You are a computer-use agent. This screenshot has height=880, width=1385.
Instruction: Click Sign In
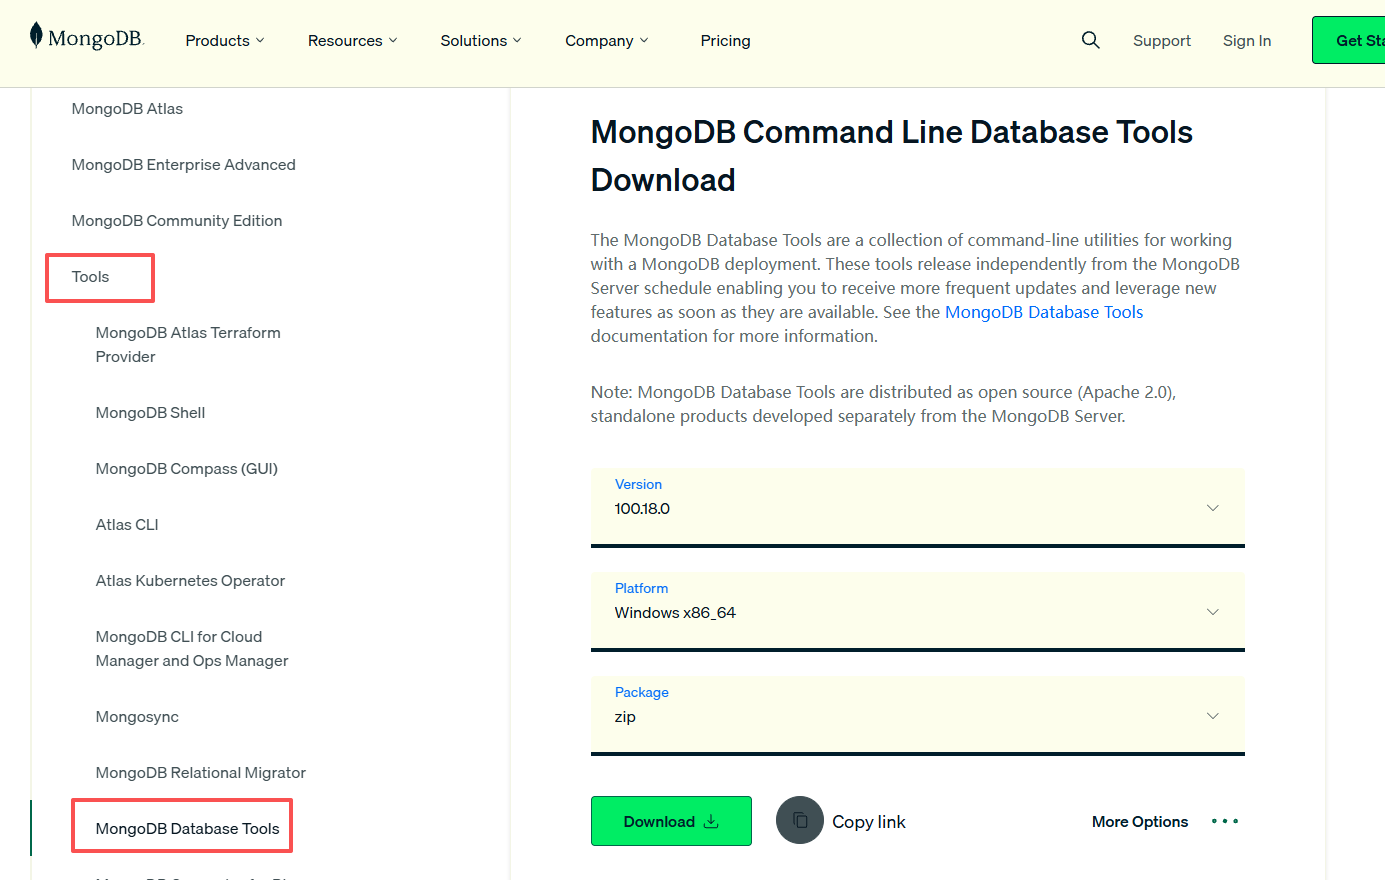[x=1247, y=41]
